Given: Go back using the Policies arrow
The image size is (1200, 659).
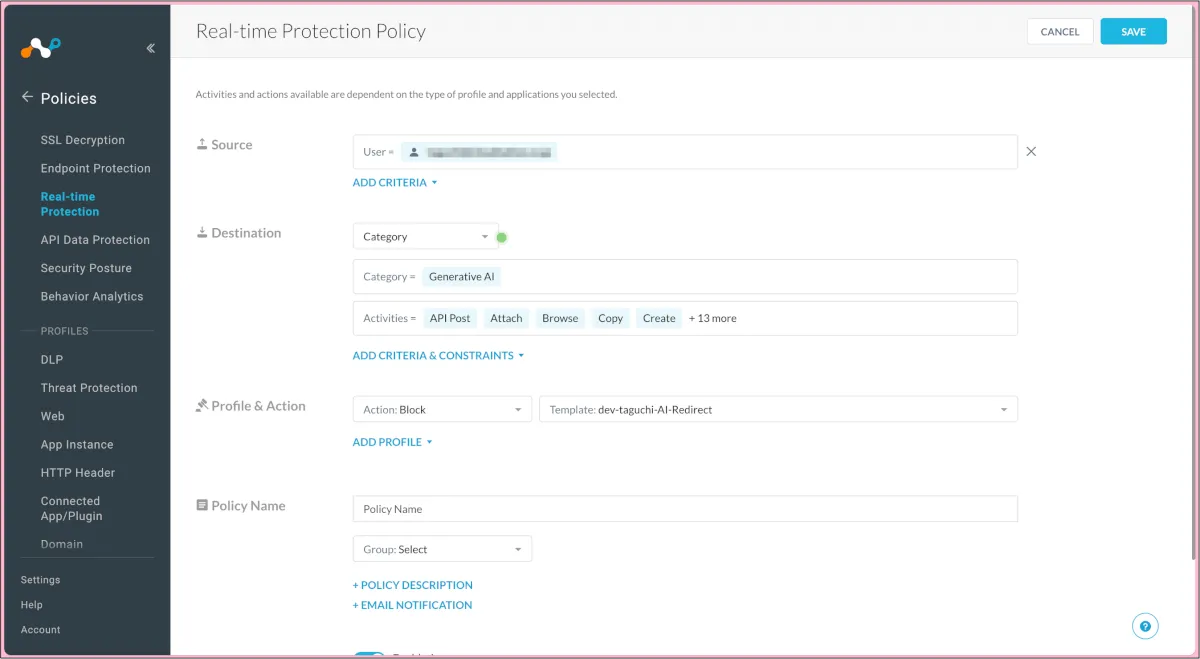Looking at the screenshot, I should (x=27, y=97).
